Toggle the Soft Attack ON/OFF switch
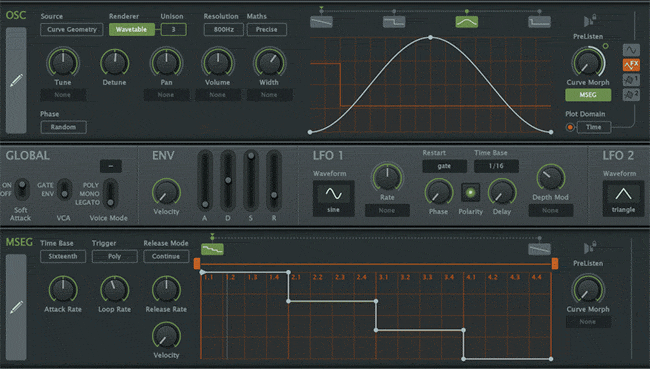The image size is (650, 369). [22, 189]
